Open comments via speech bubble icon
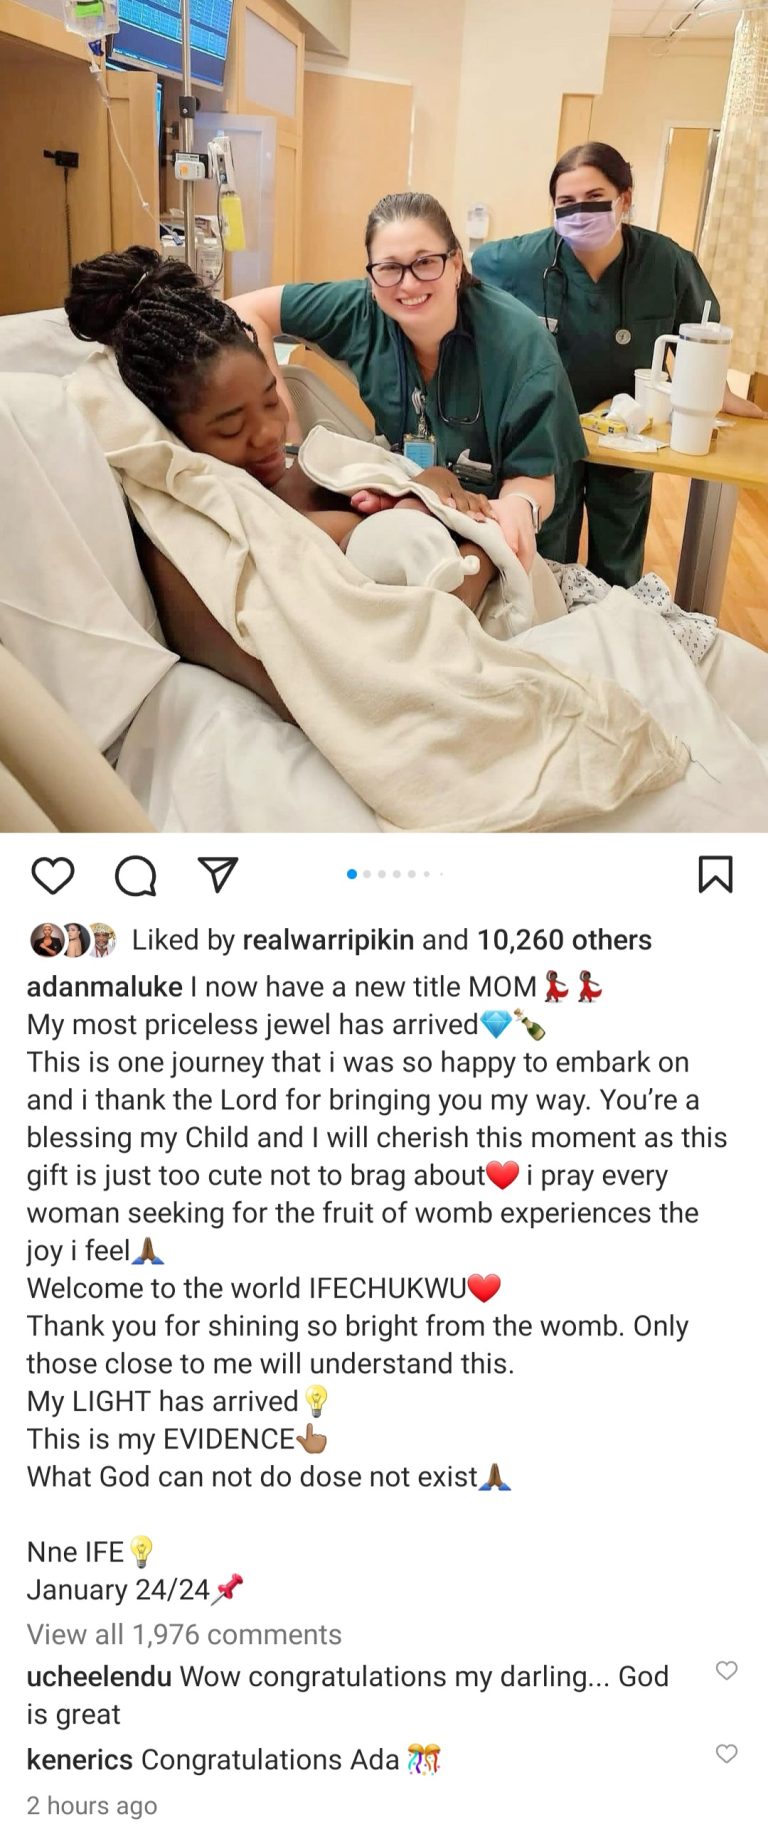 coord(135,875)
